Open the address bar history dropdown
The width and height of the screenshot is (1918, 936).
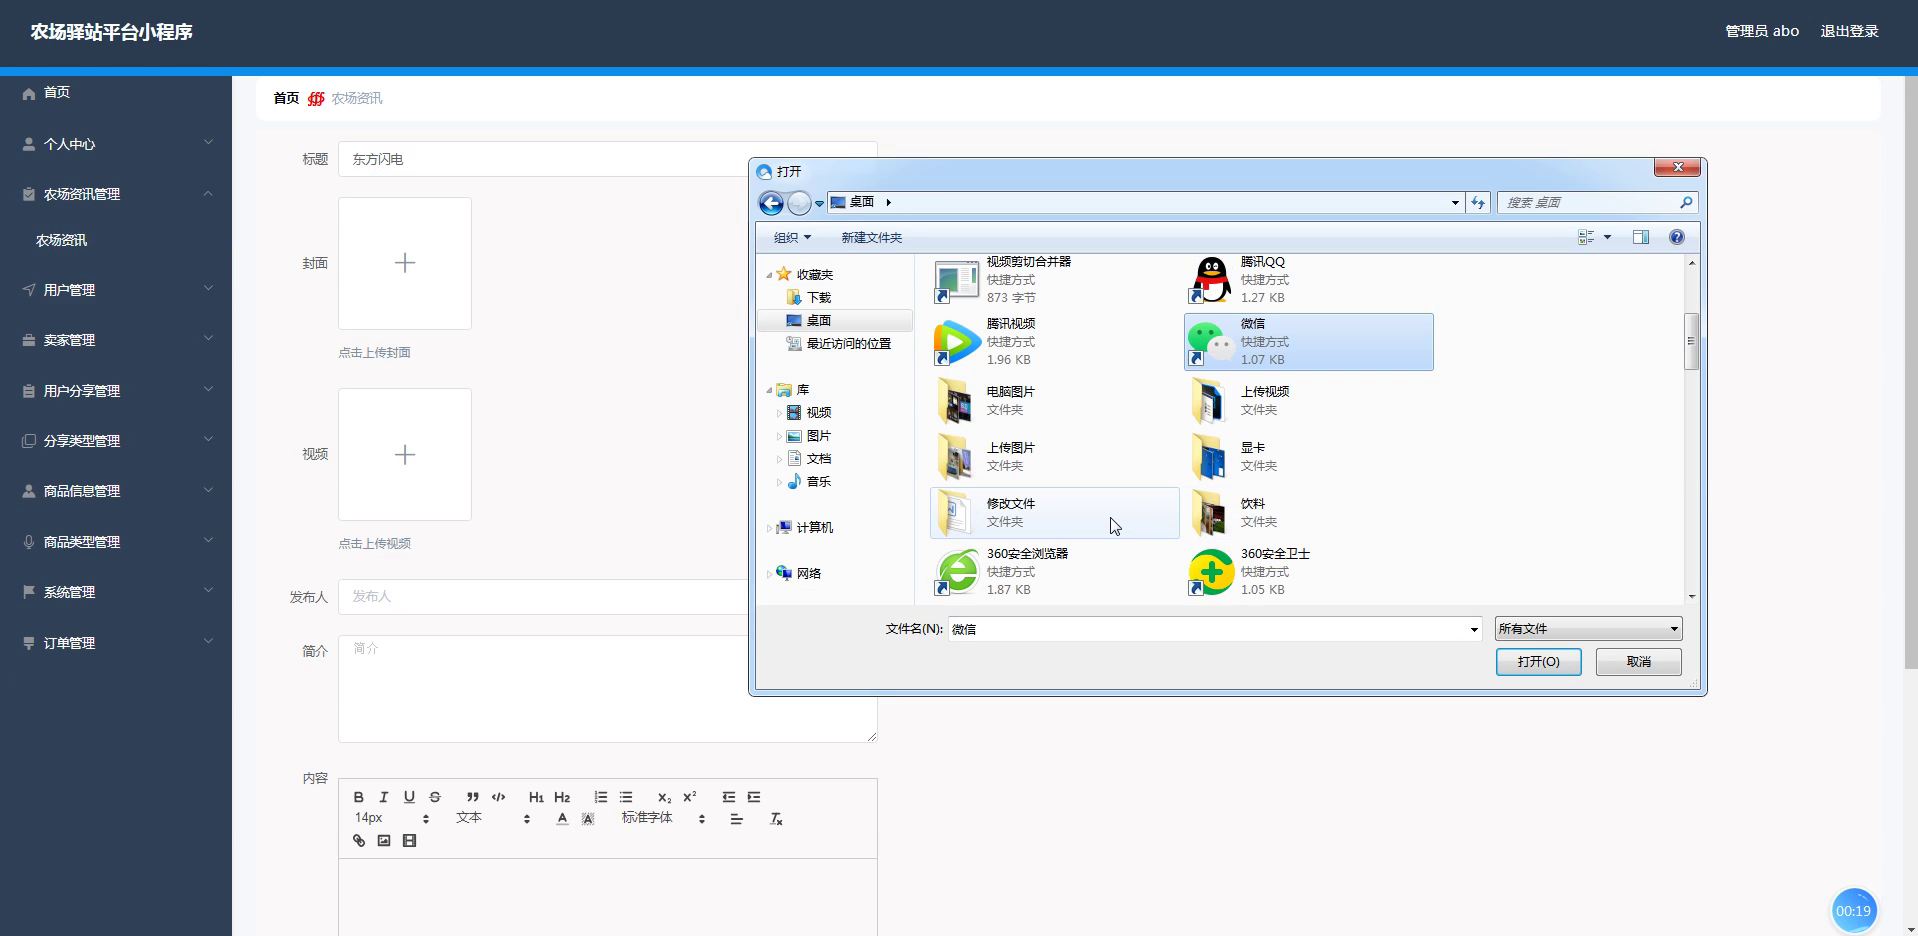[x=1455, y=203]
